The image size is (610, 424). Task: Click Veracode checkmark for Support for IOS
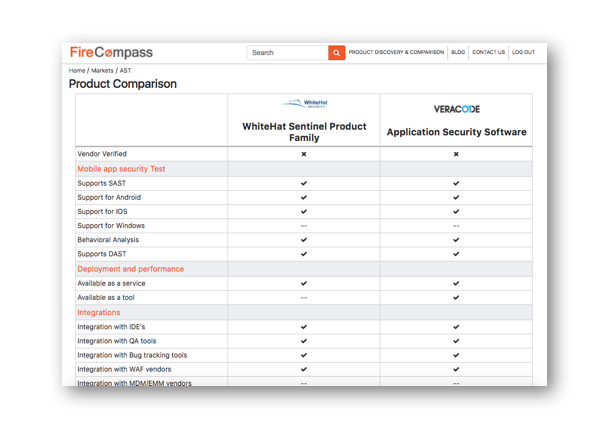tap(456, 212)
